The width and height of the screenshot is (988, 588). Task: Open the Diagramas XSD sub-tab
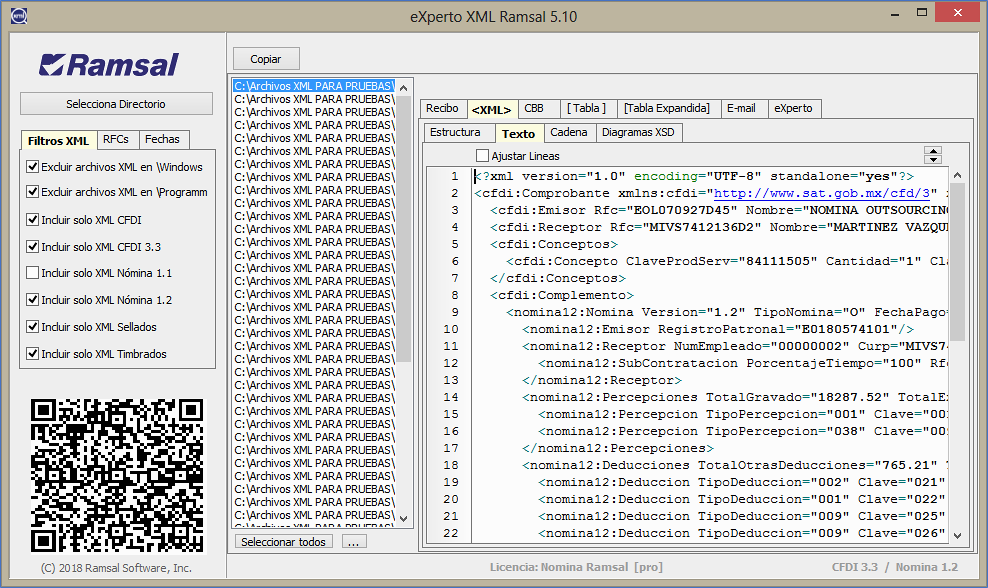pyautogui.click(x=638, y=132)
